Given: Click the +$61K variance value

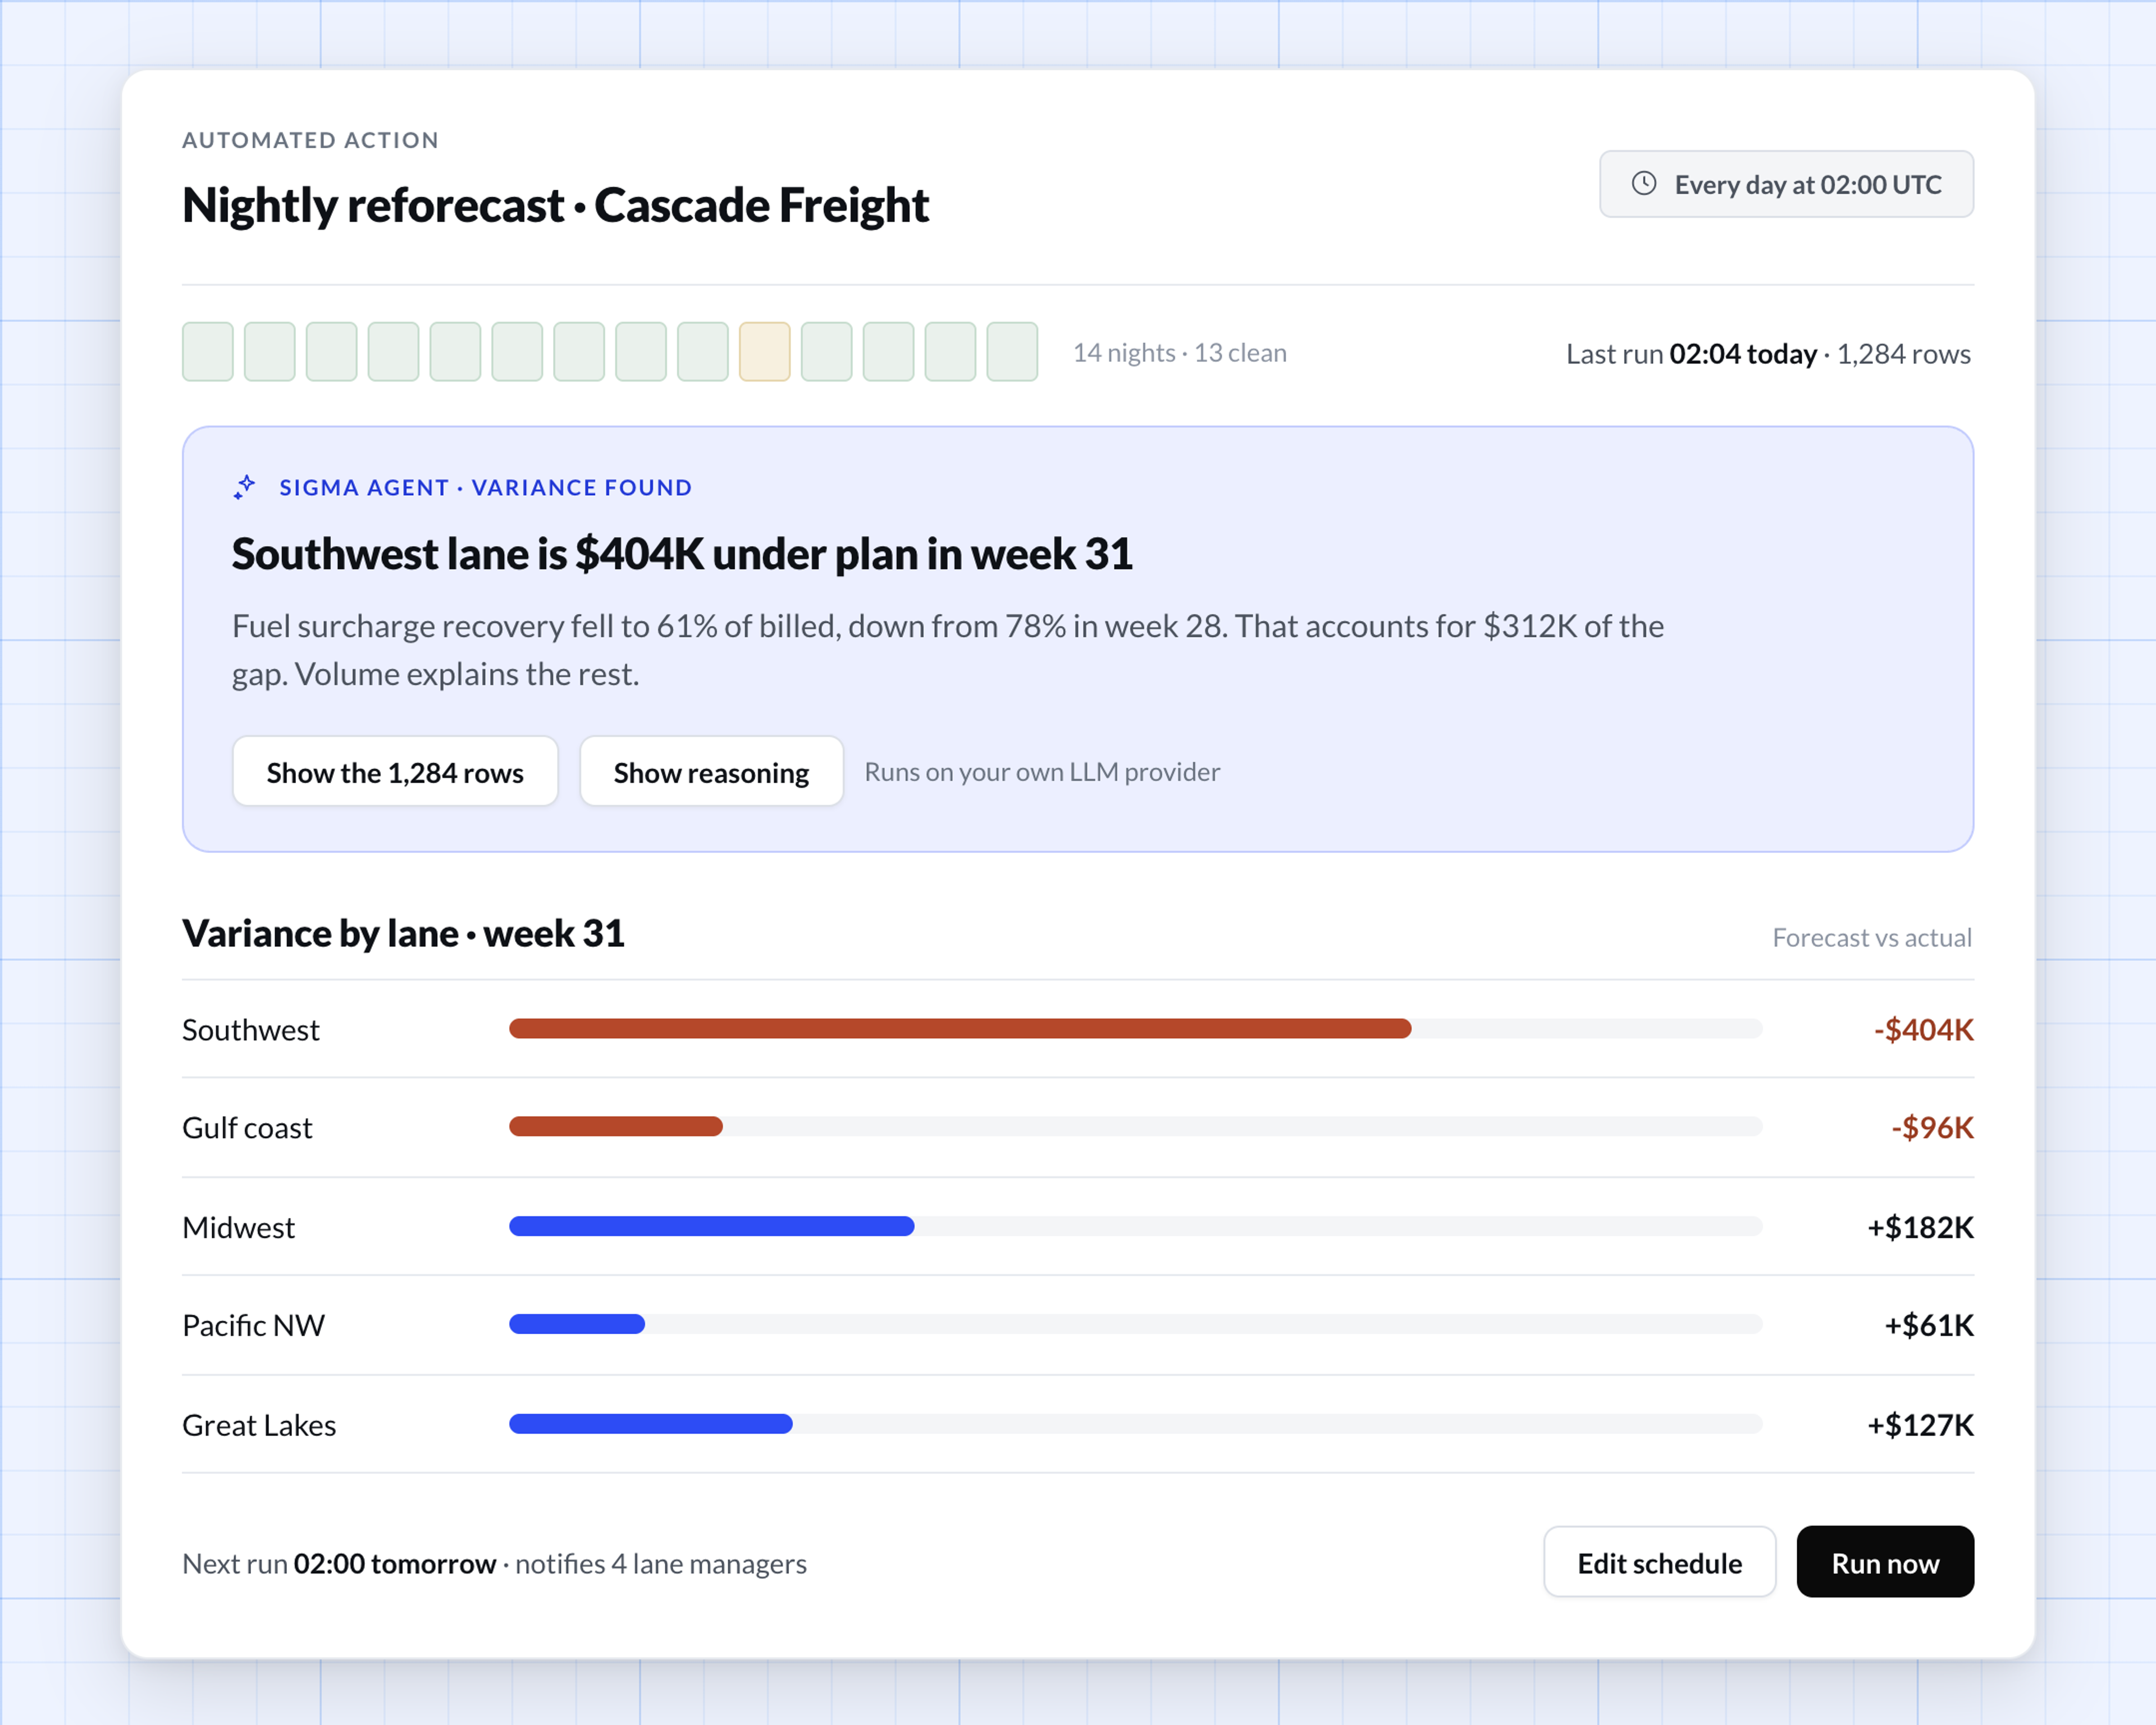Looking at the screenshot, I should [1929, 1325].
